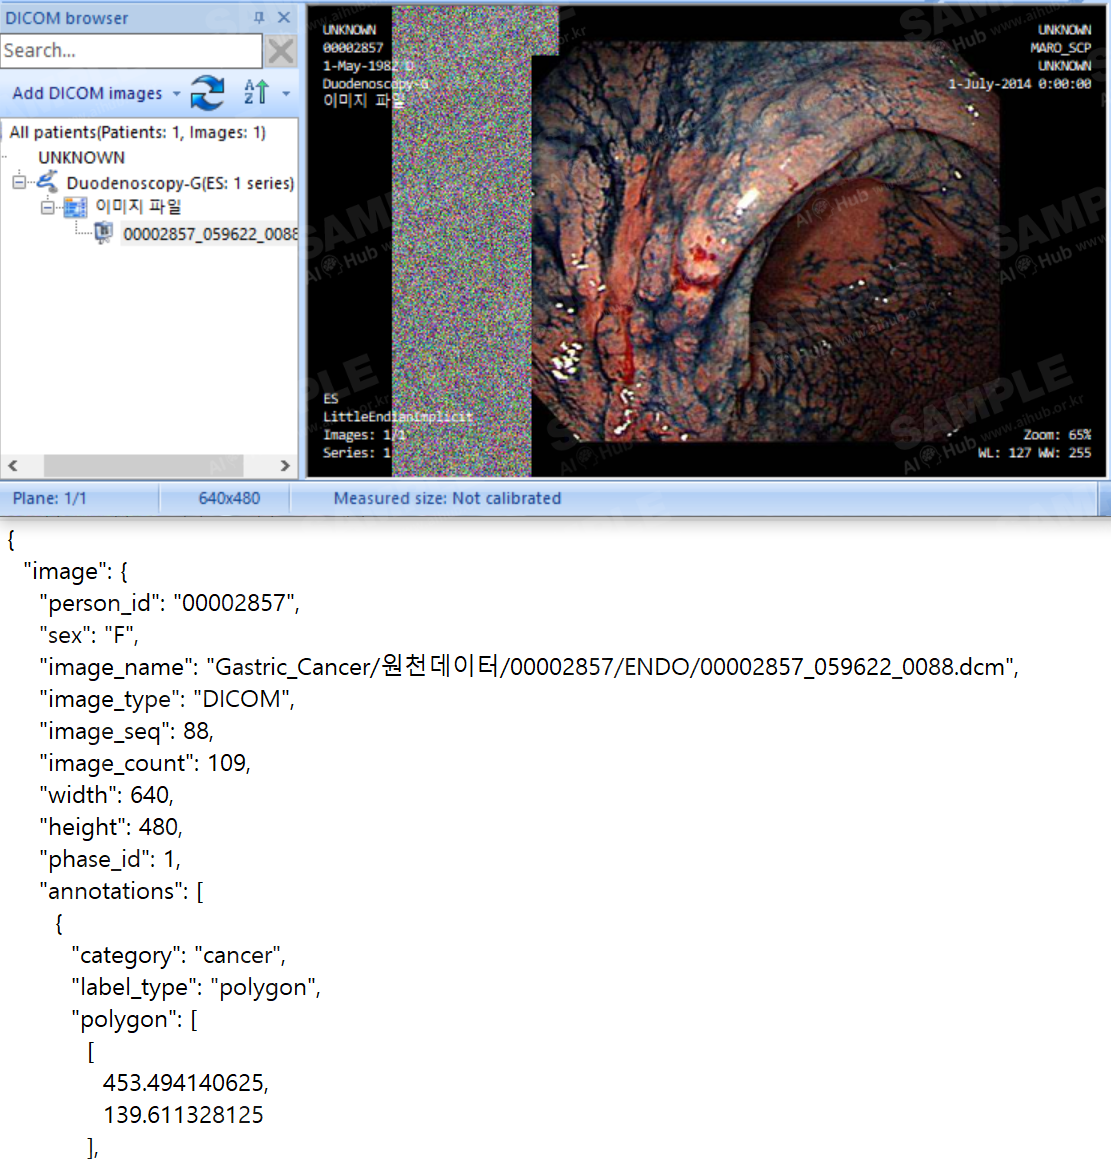Open the sort options dropdown arrow

[x=286, y=94]
